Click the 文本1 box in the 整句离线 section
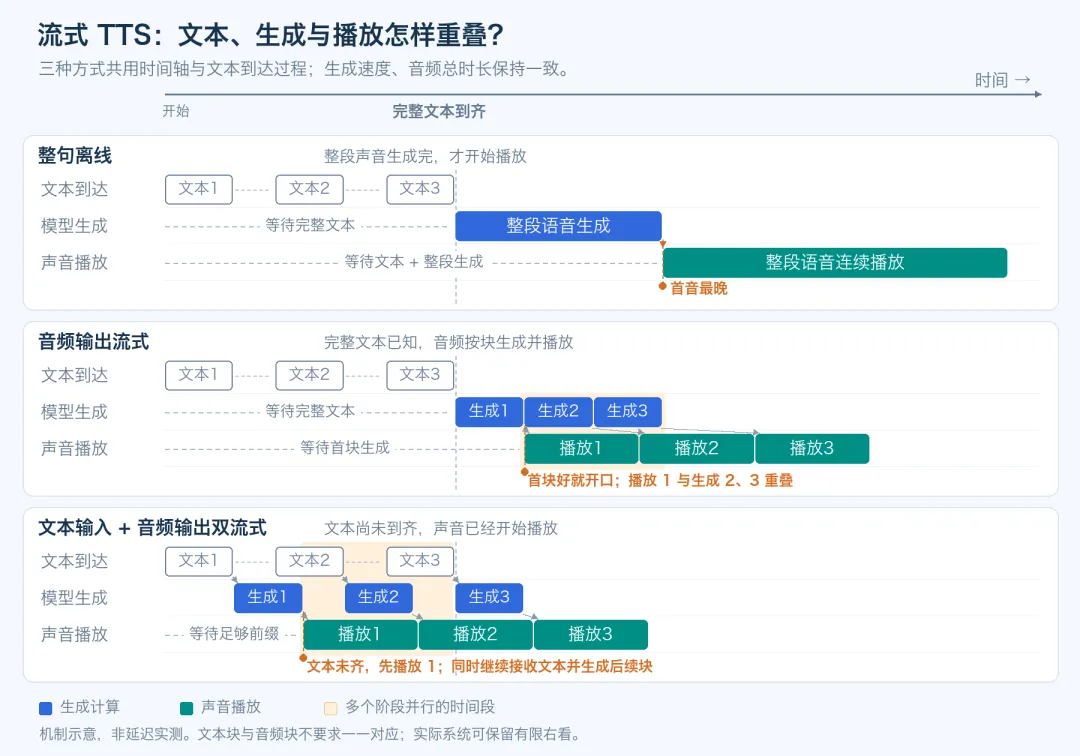 pos(198,189)
